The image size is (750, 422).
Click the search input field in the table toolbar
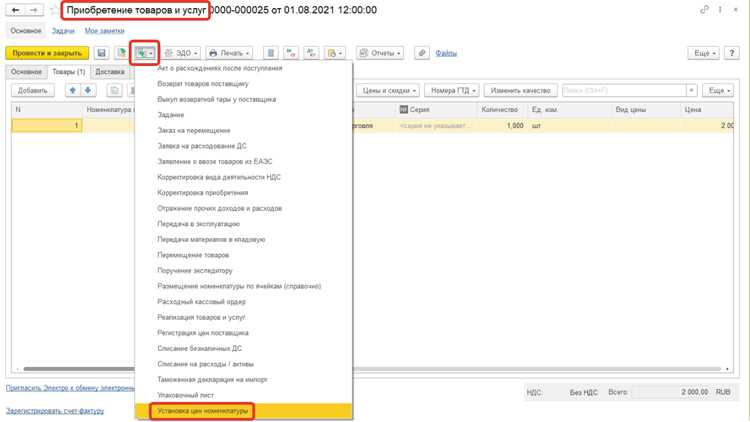click(x=625, y=90)
